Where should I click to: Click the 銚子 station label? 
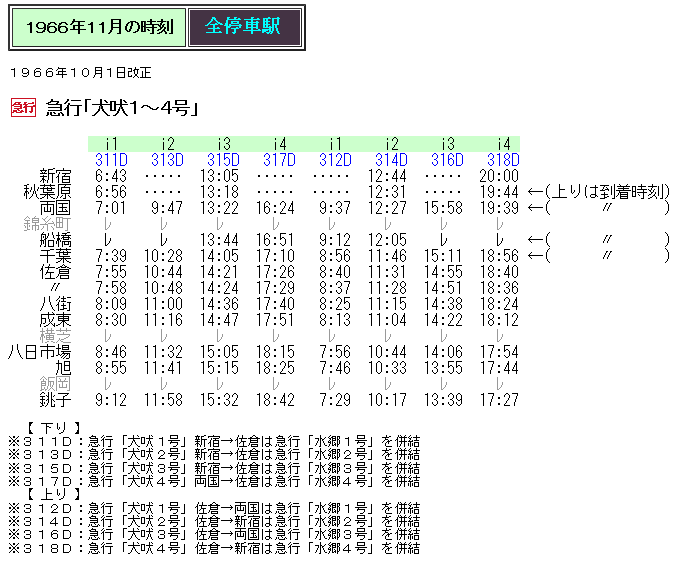[55, 400]
